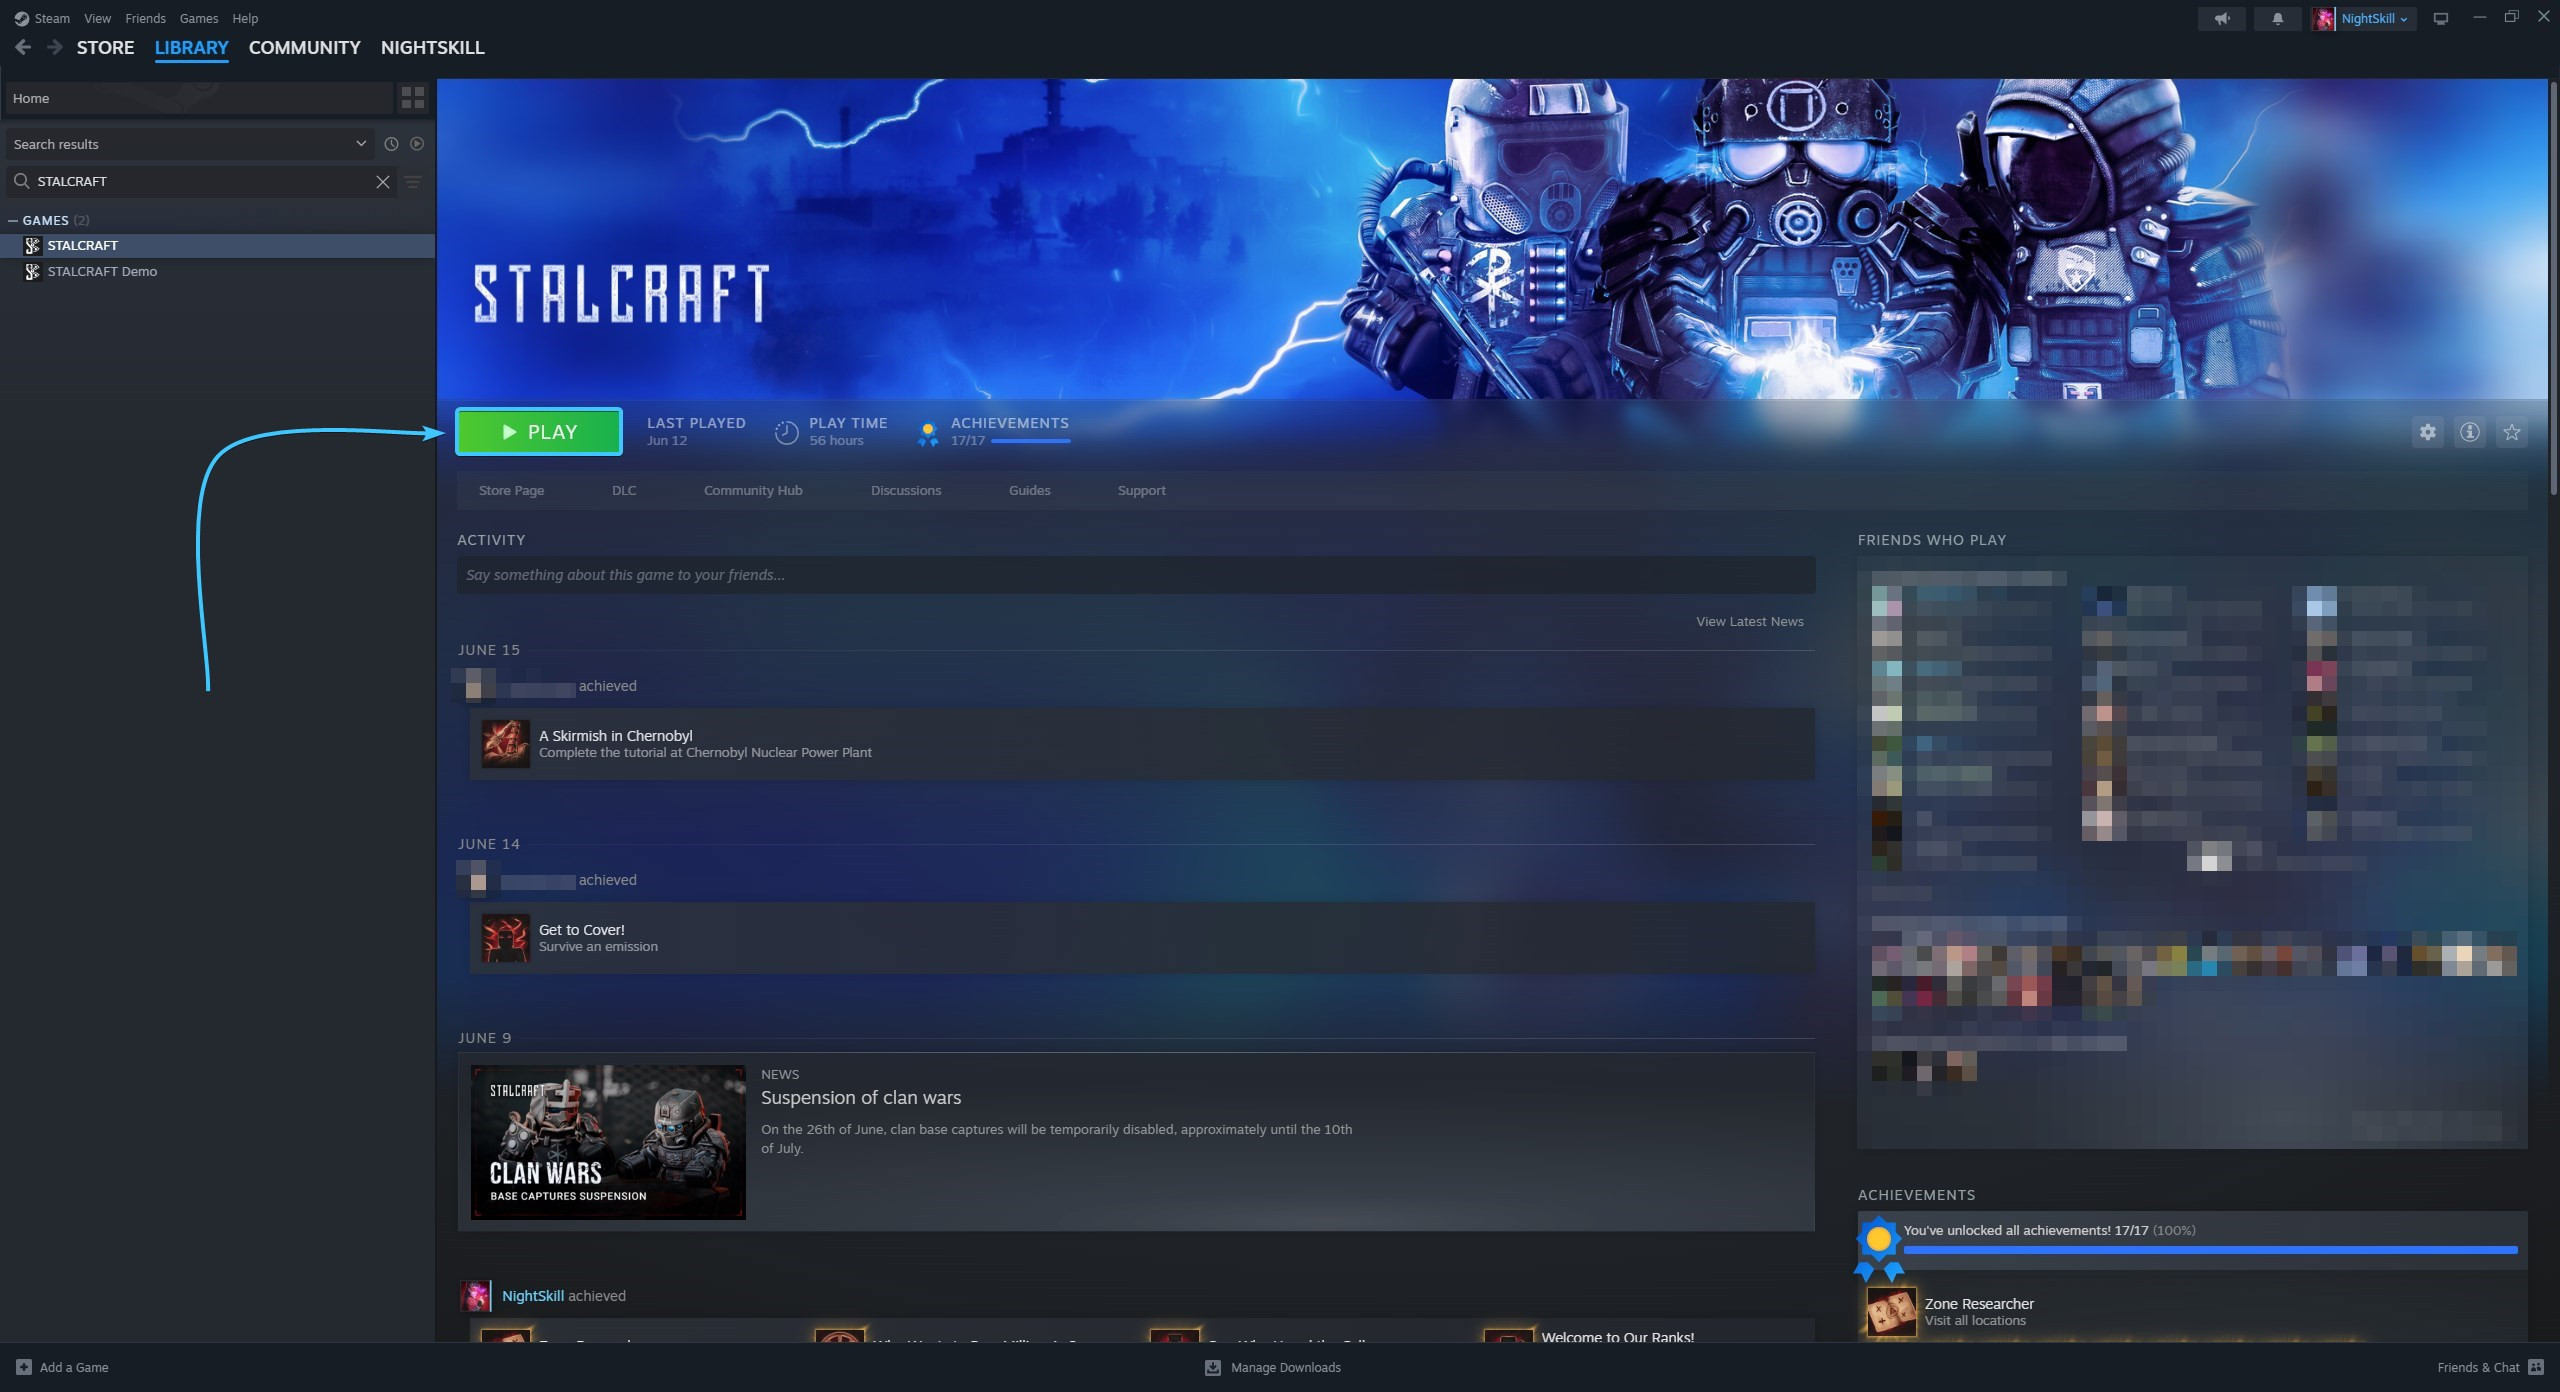
Task: Click the announcements megaphone icon
Action: pos(2221,18)
